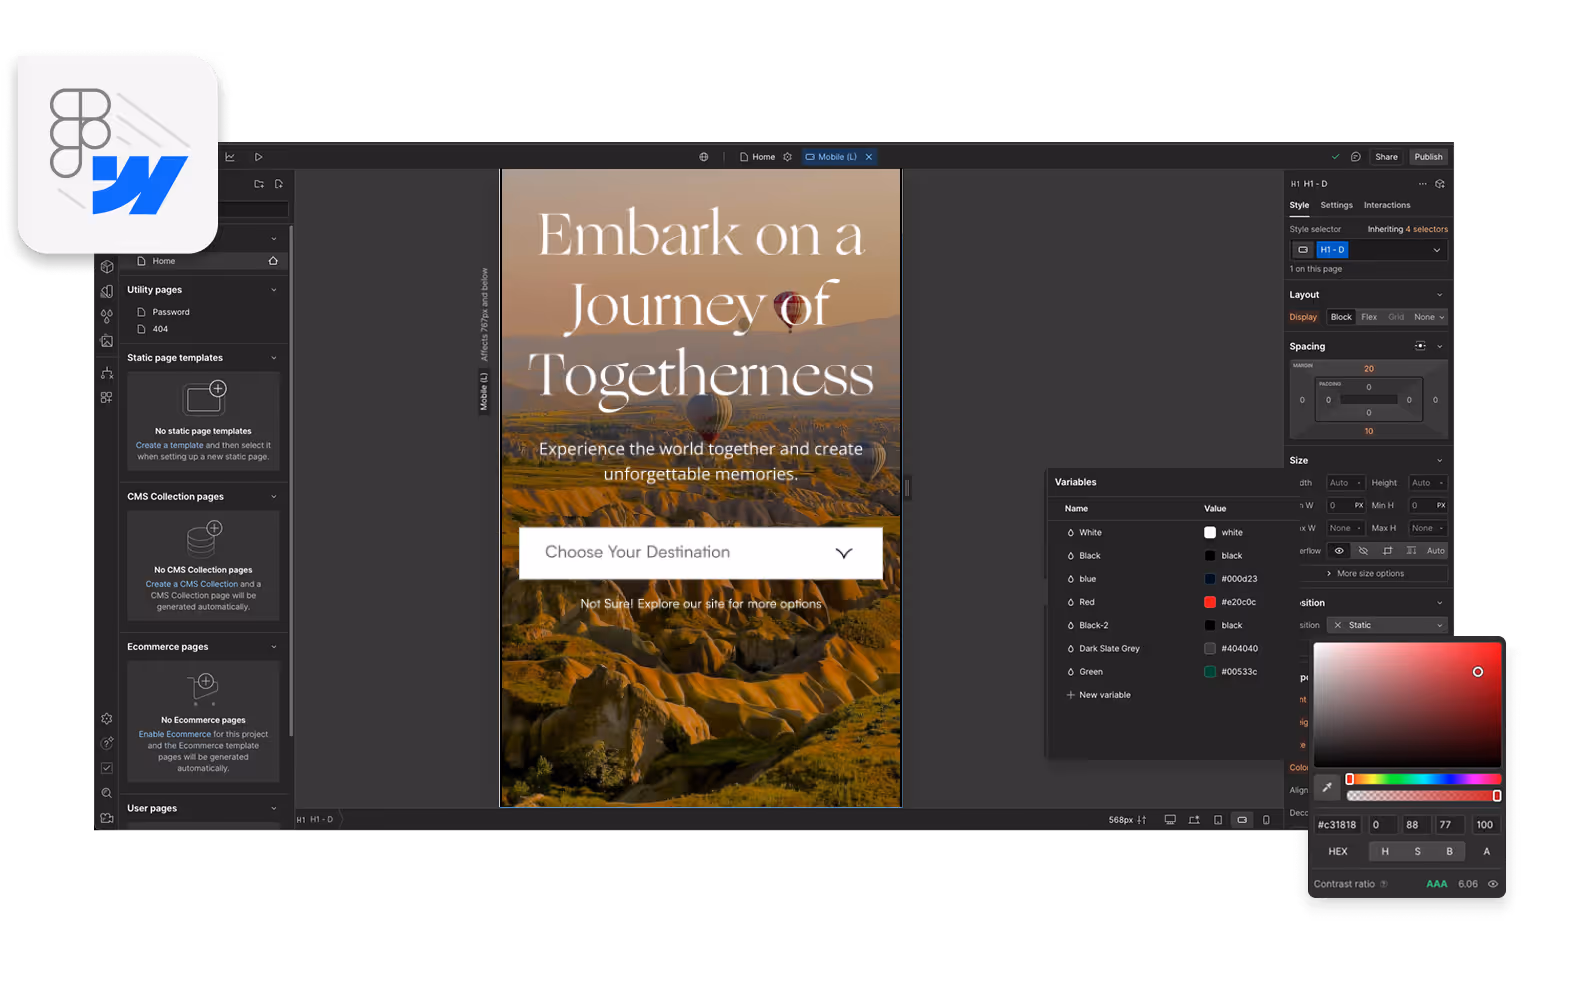The image size is (1582, 990).
Task: Click the globe locale icon in the top bar
Action: point(704,157)
